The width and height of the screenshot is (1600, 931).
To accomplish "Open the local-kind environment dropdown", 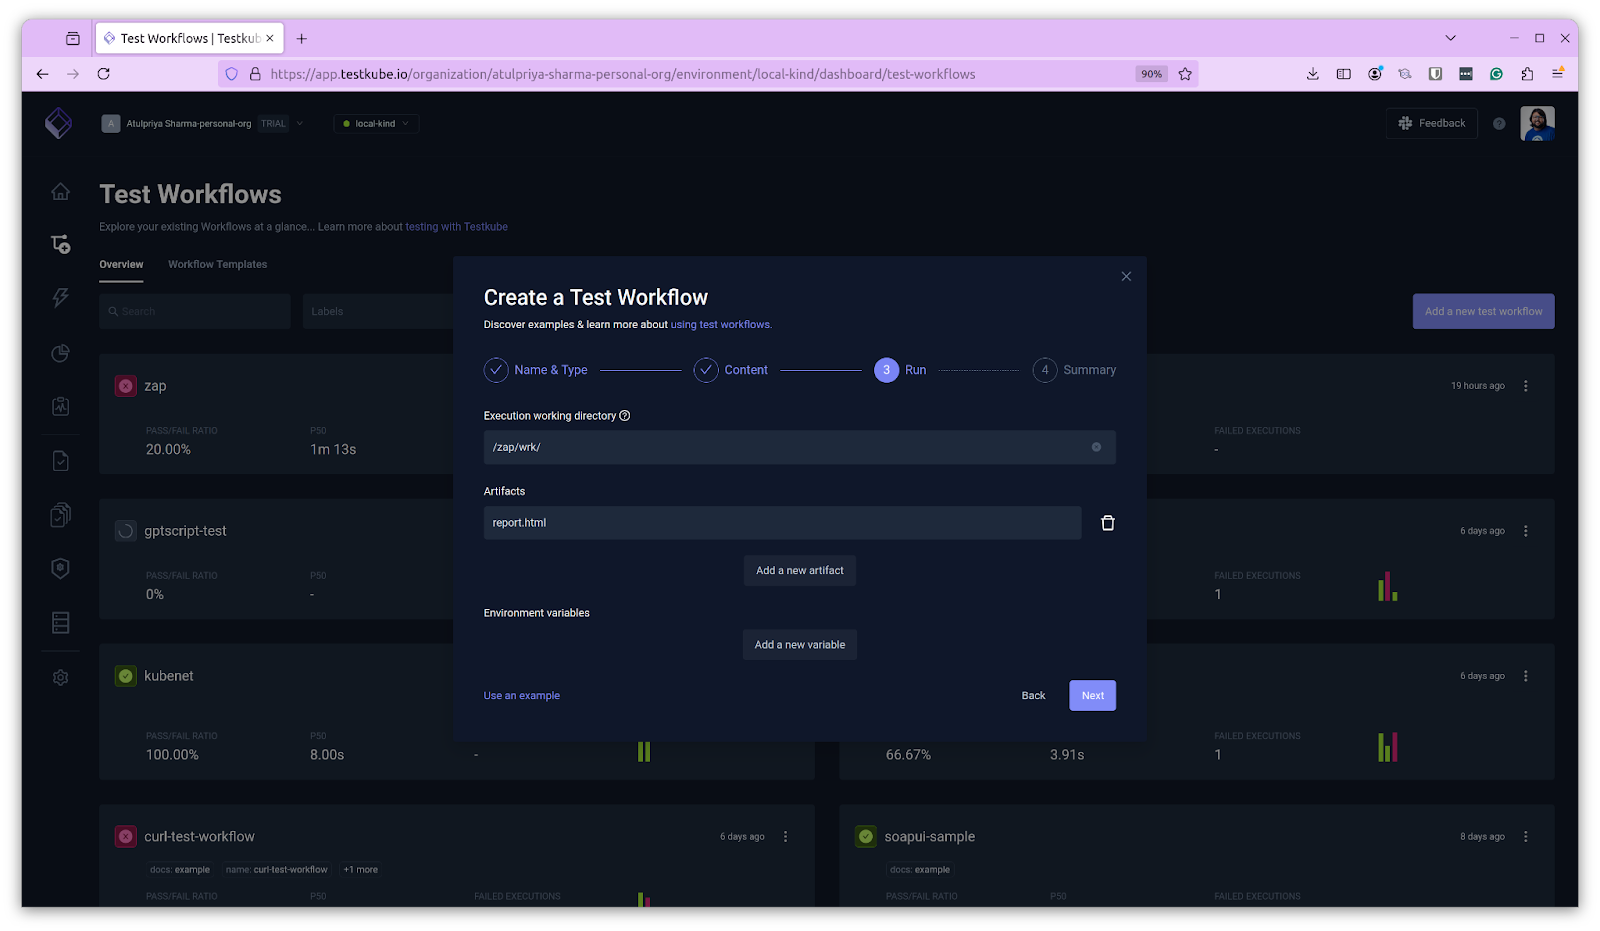I will tap(376, 124).
